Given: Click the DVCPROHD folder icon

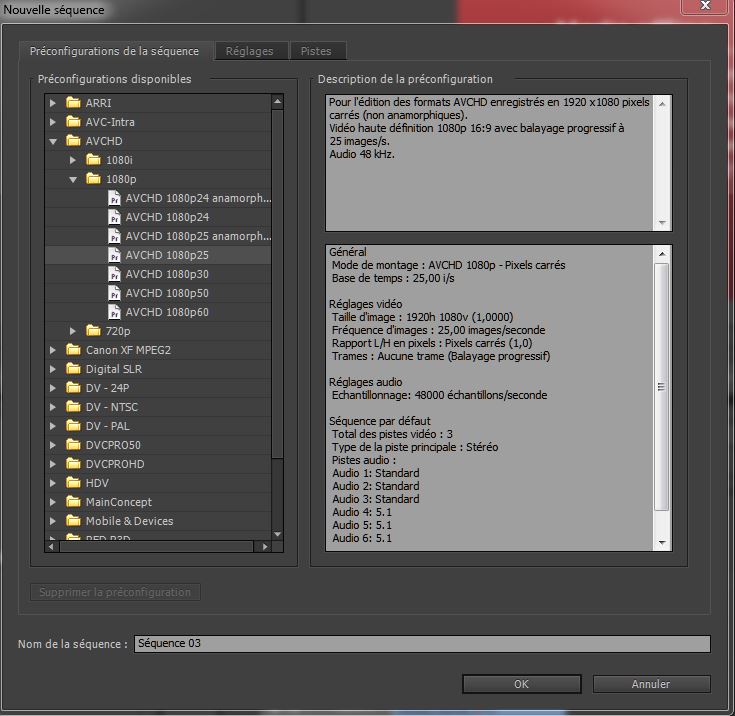Looking at the screenshot, I should point(73,463).
